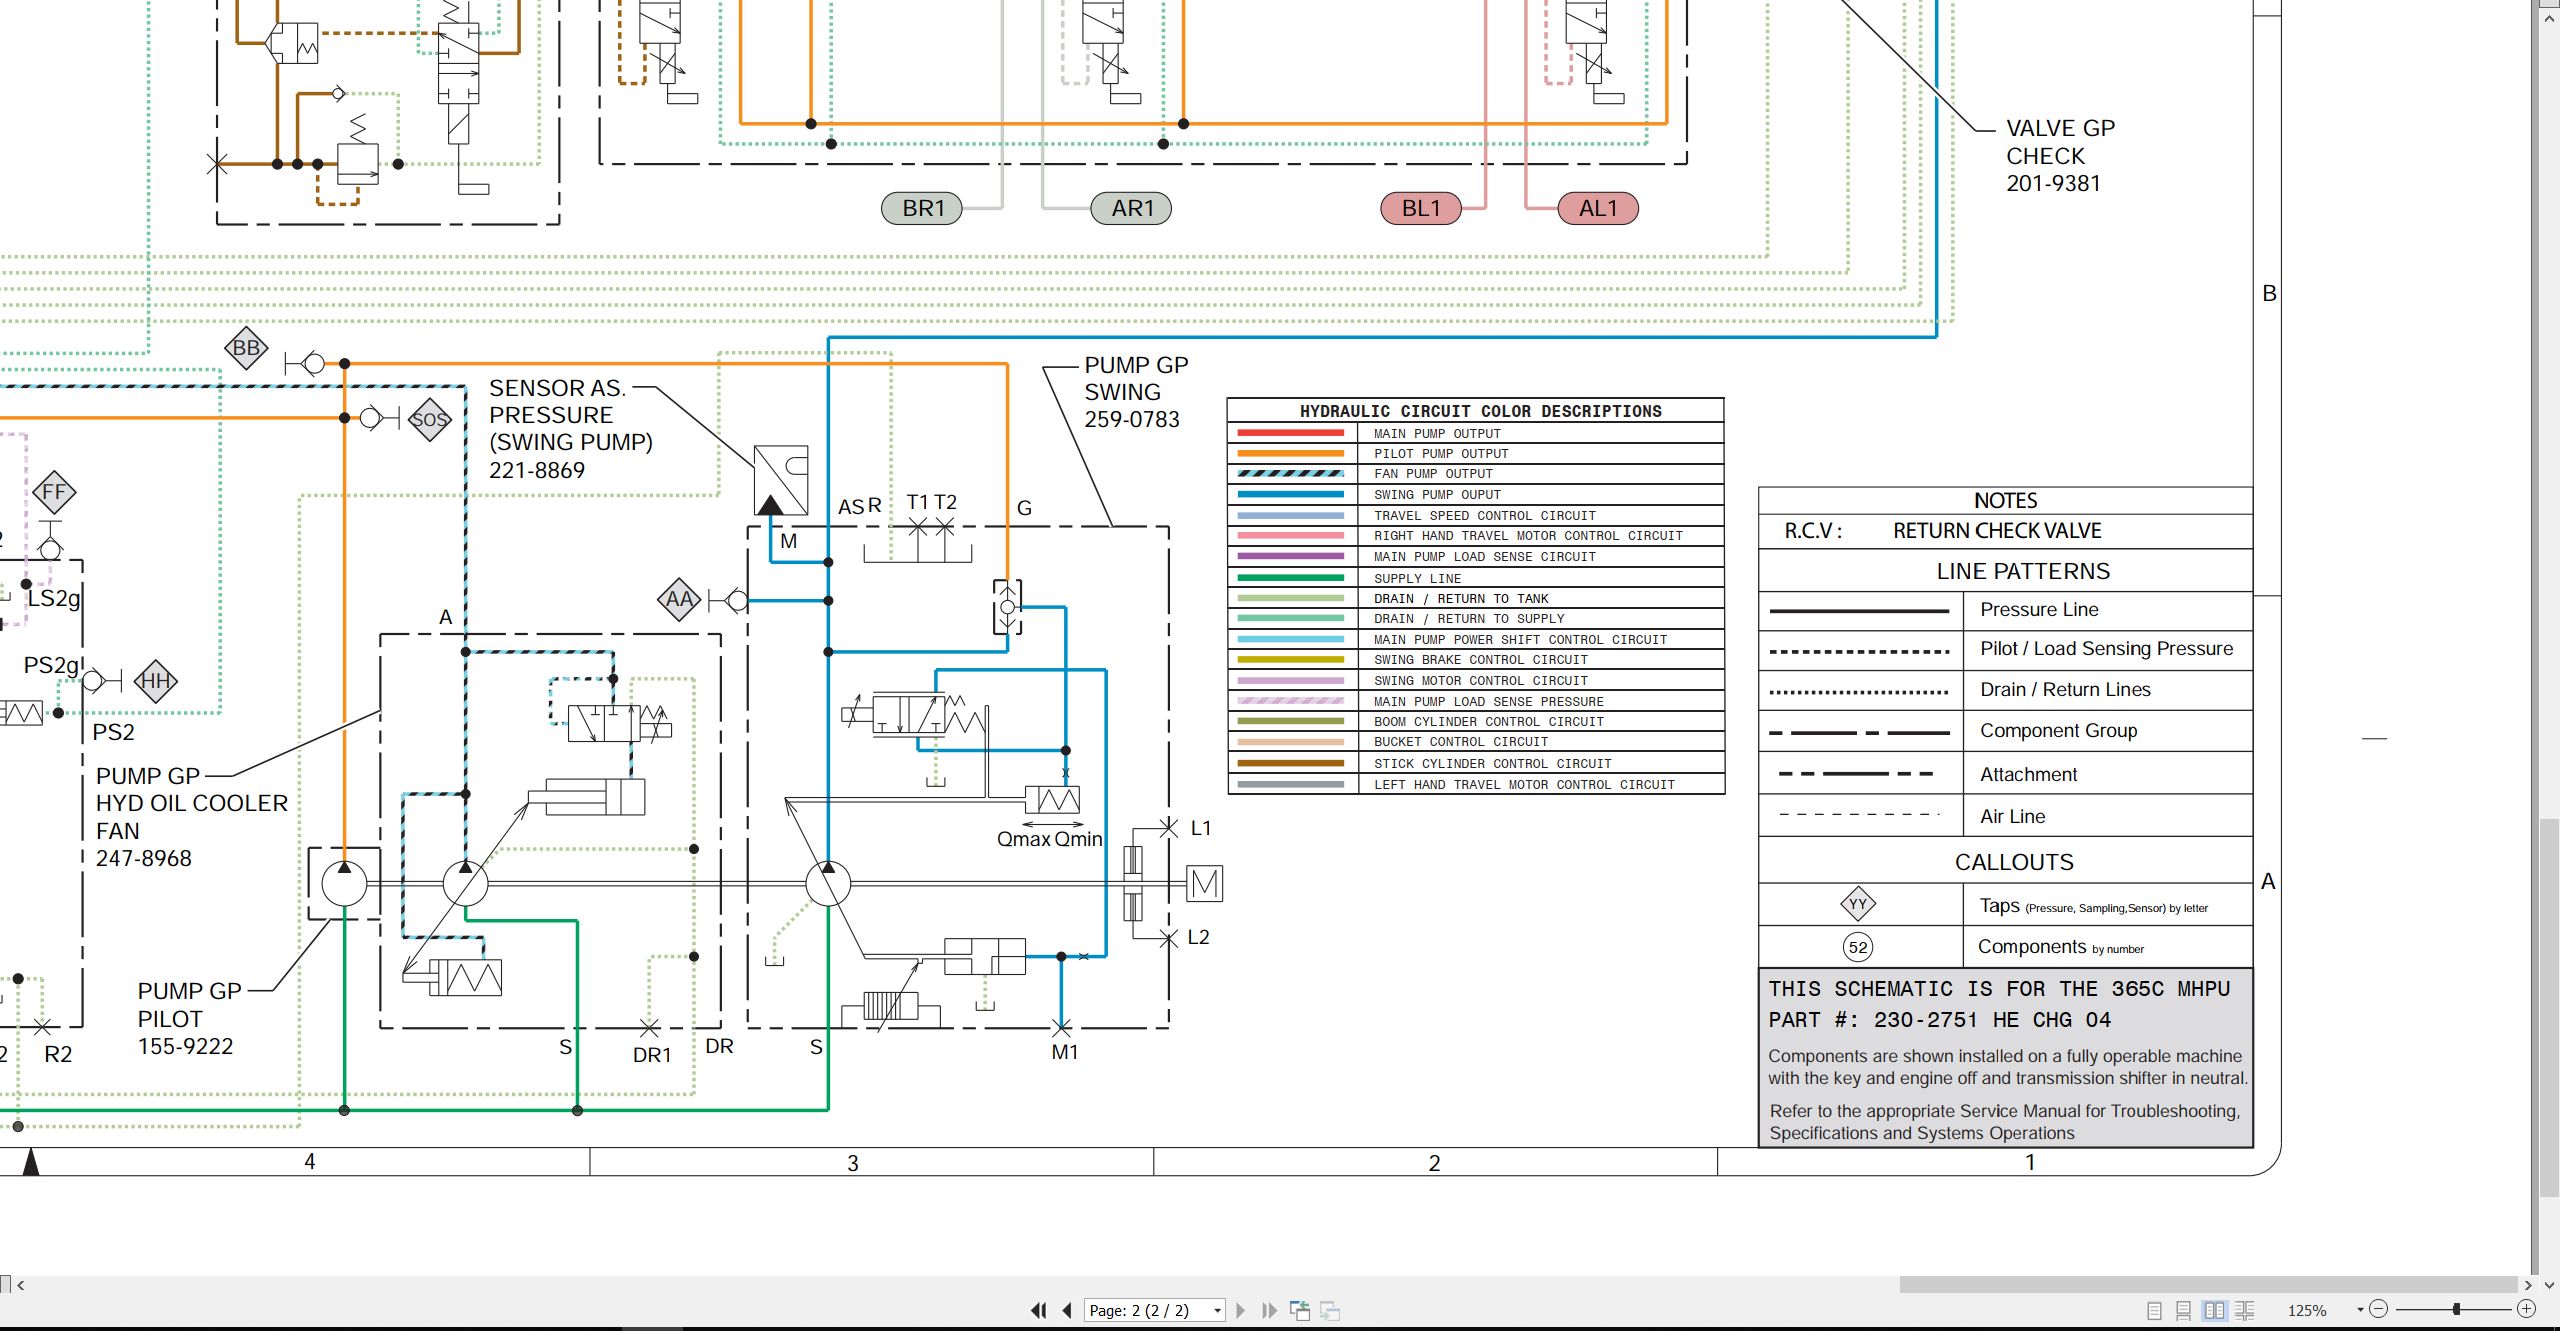
Task: Click the SUPPLY LINE green swatch
Action: pos(1291,578)
